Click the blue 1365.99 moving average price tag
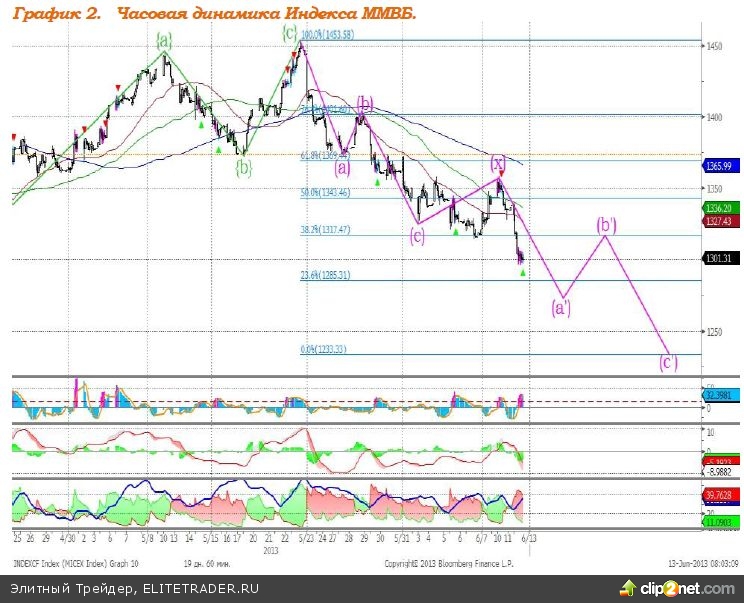Viewport: 744px width, 603px height. click(718, 165)
